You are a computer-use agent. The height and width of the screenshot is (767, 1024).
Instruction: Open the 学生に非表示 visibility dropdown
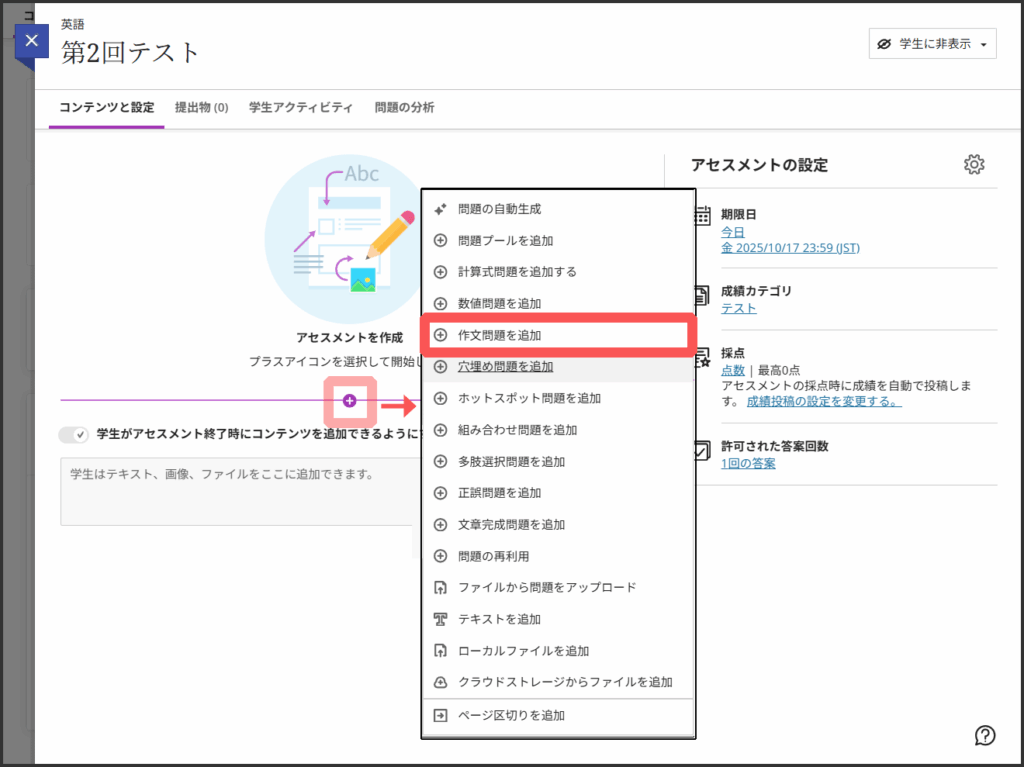(x=932, y=44)
